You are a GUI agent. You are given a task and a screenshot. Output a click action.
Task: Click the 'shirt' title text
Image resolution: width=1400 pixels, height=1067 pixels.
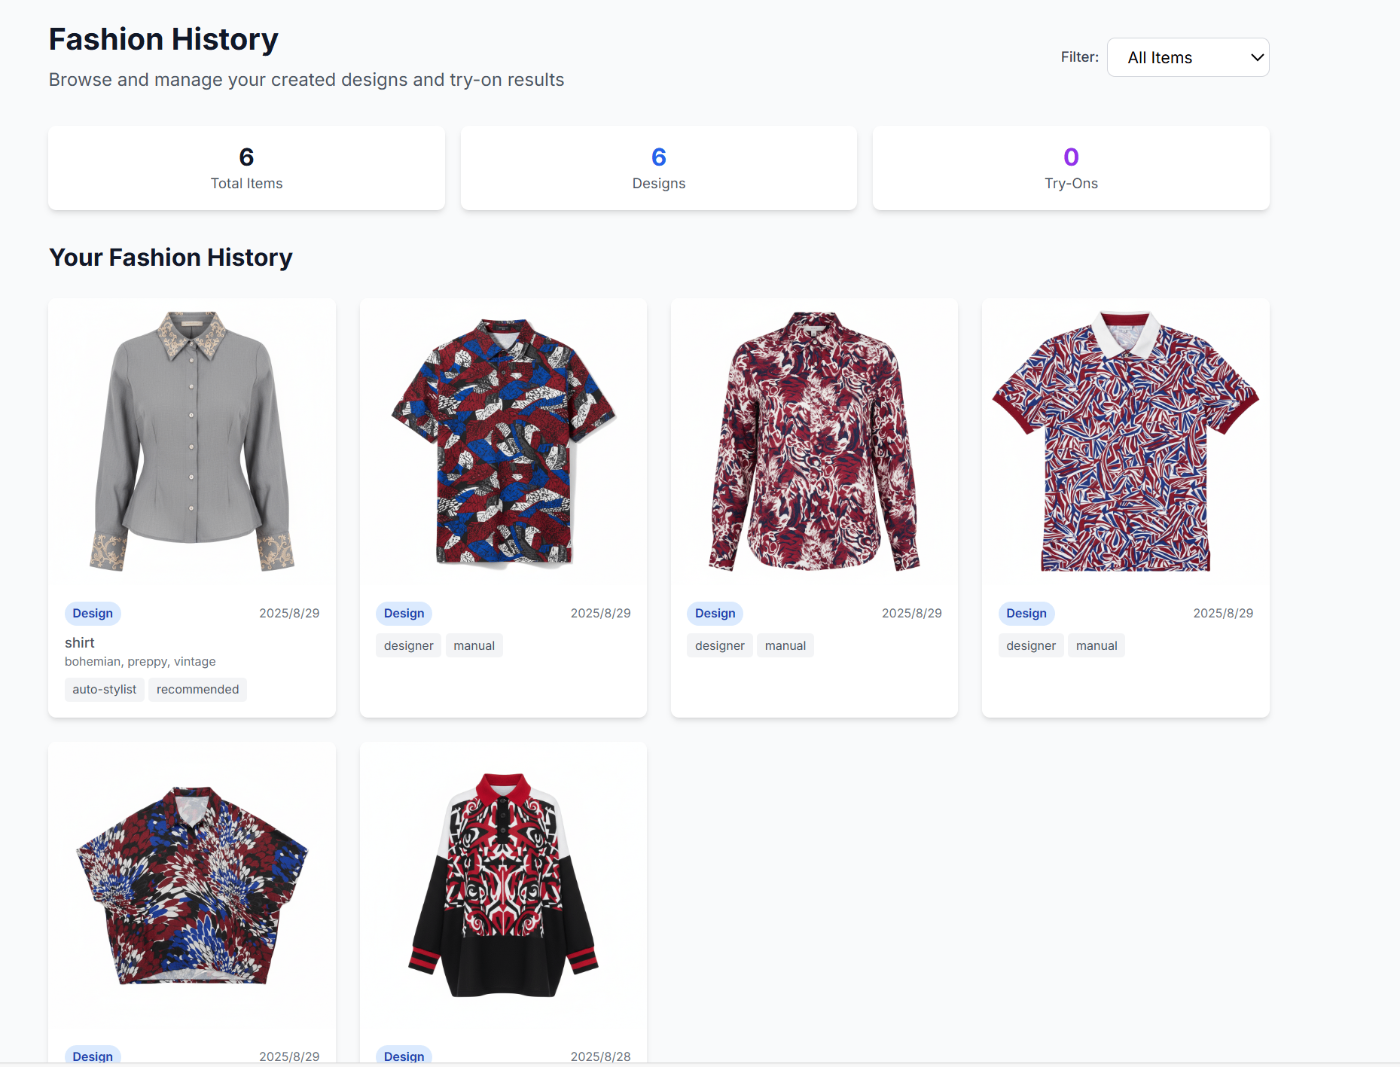(80, 643)
